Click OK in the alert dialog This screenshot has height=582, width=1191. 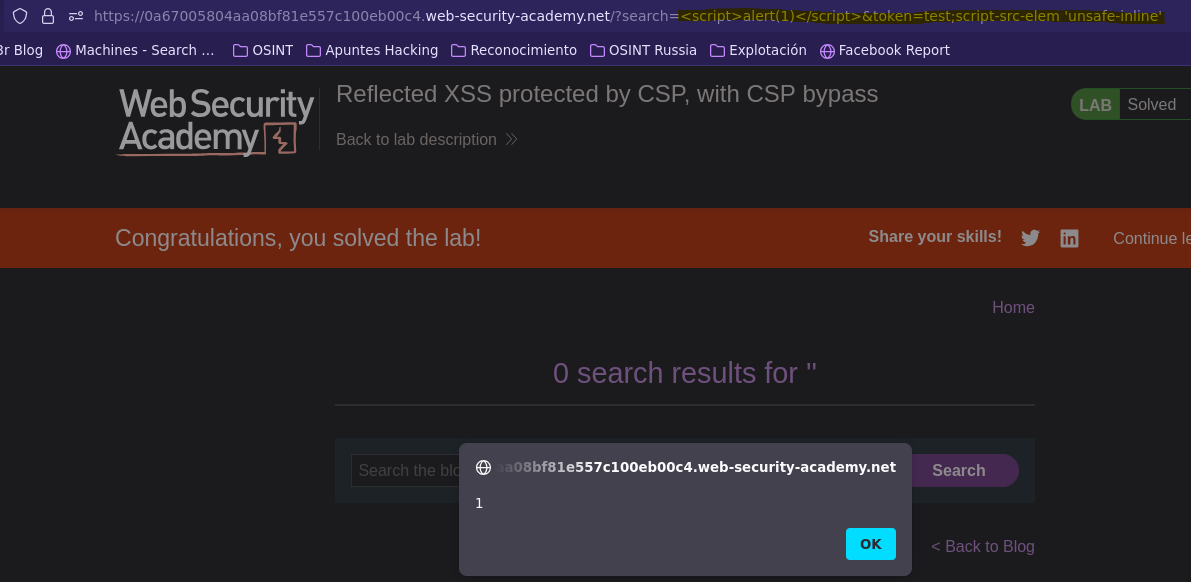click(870, 544)
